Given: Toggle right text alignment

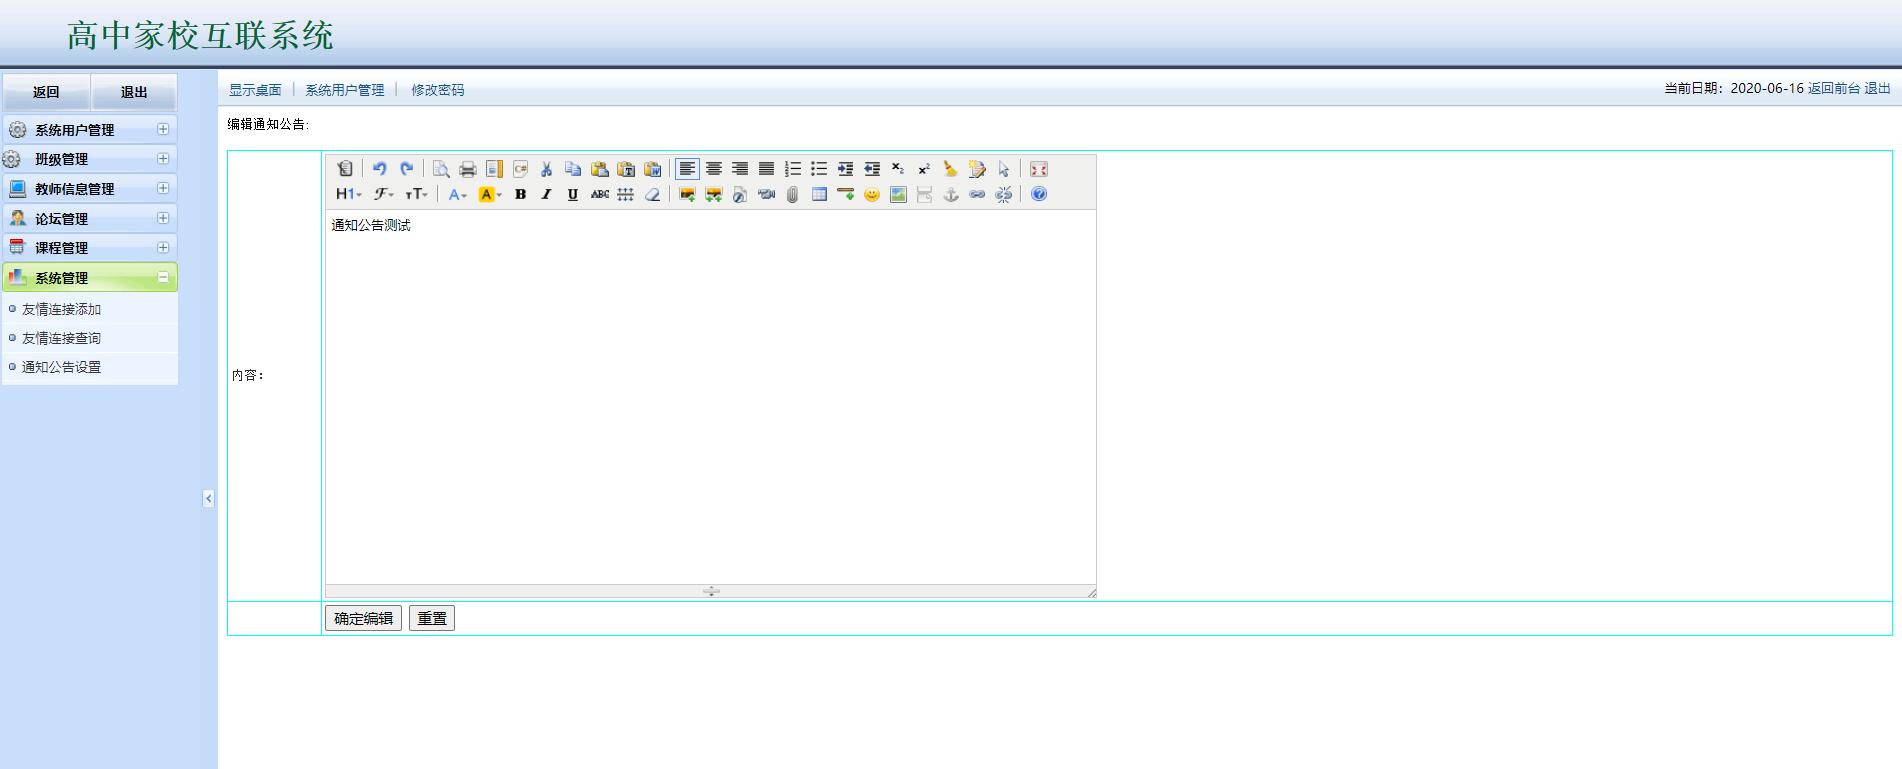Looking at the screenshot, I should click(x=740, y=169).
